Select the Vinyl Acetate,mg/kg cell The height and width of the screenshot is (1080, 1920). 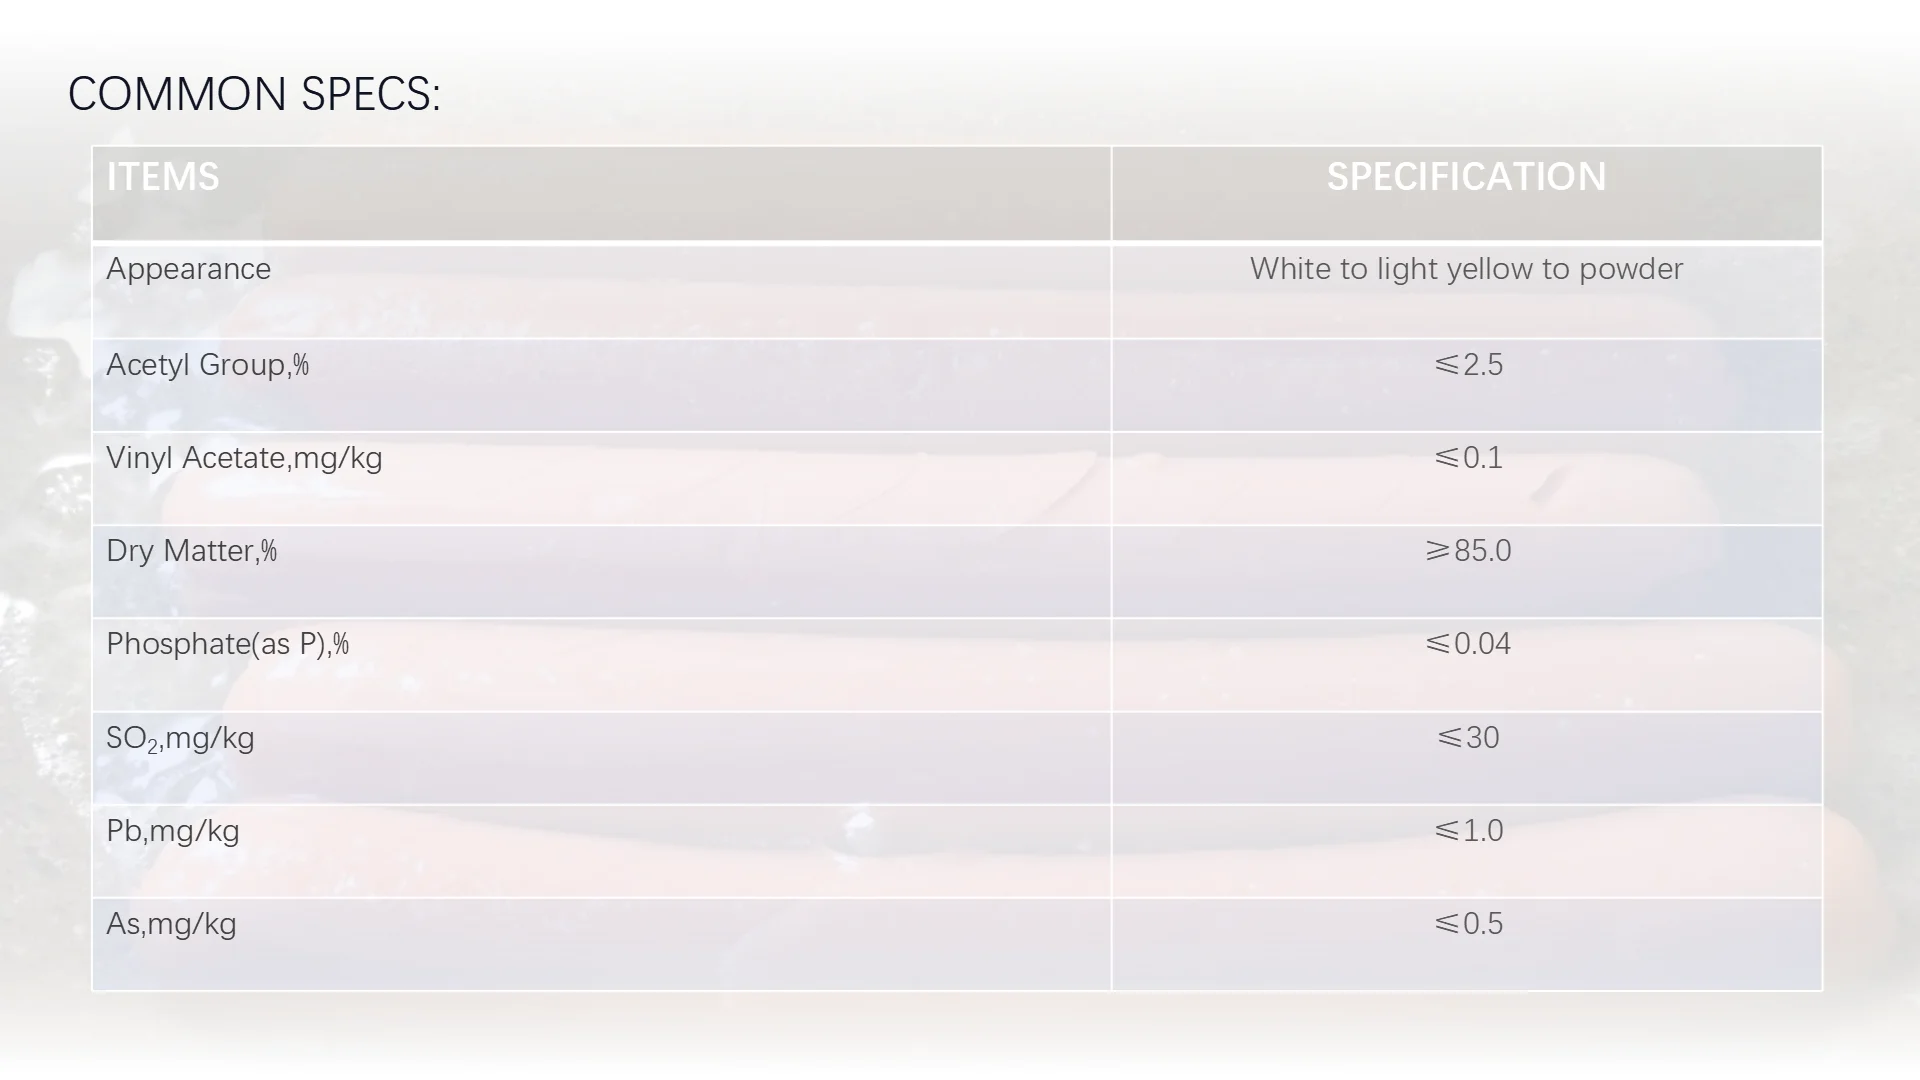[x=602, y=479]
